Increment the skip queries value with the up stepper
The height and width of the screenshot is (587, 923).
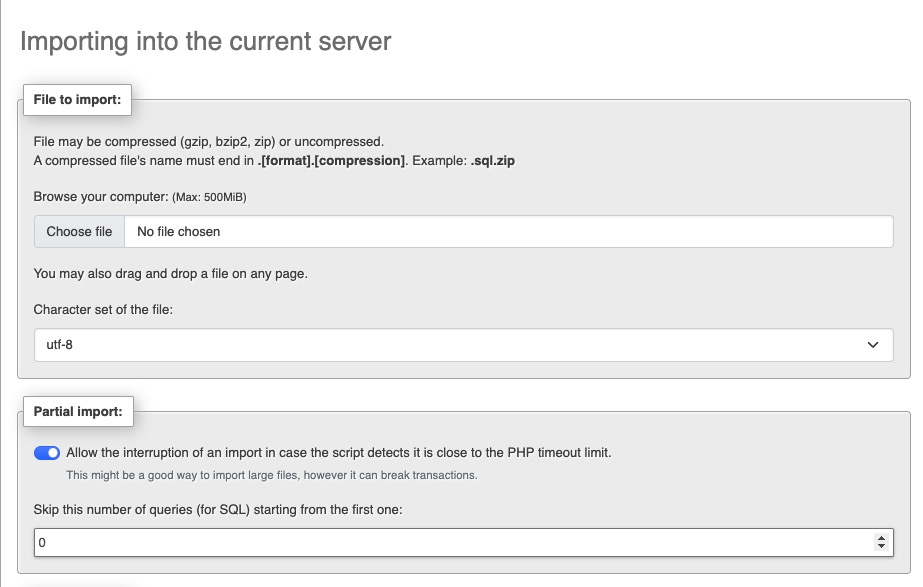pyautogui.click(x=881, y=538)
